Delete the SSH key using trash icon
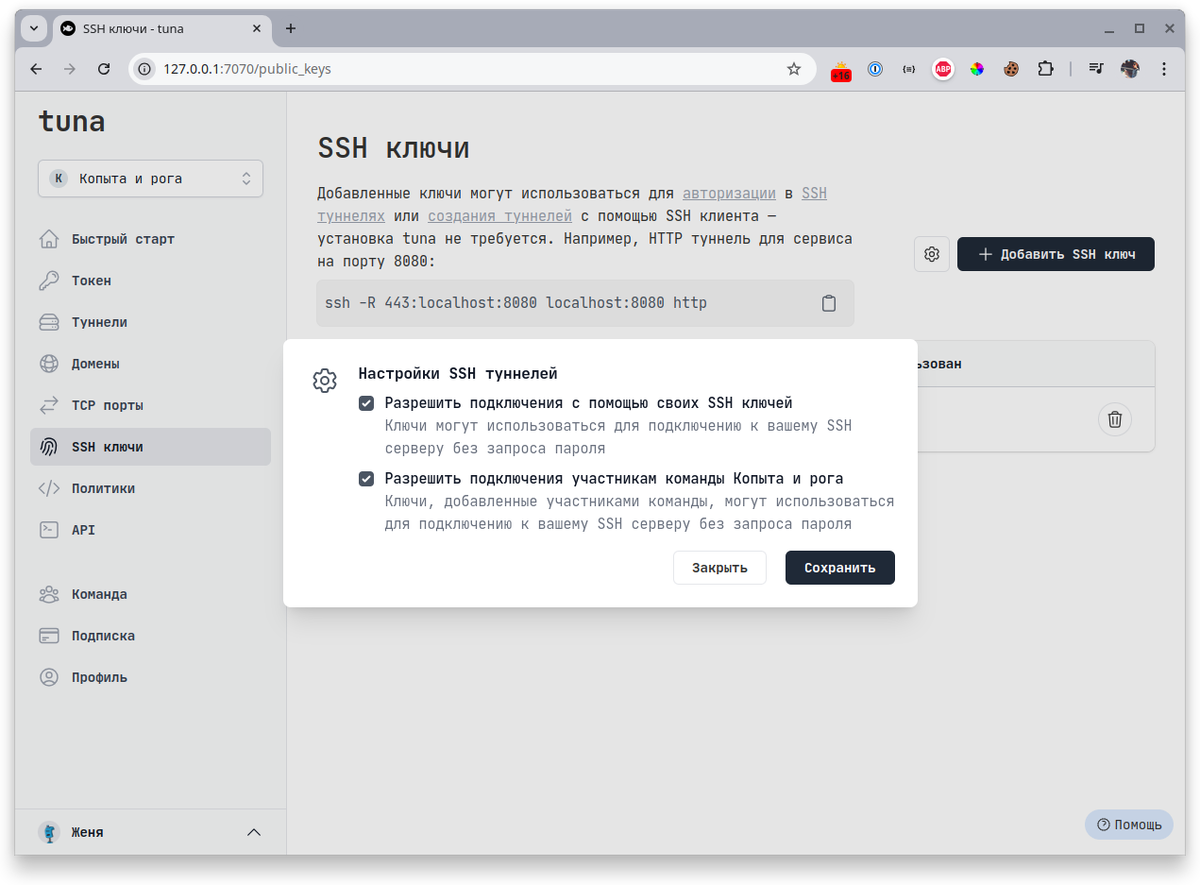The image size is (1200, 885). [x=1115, y=420]
